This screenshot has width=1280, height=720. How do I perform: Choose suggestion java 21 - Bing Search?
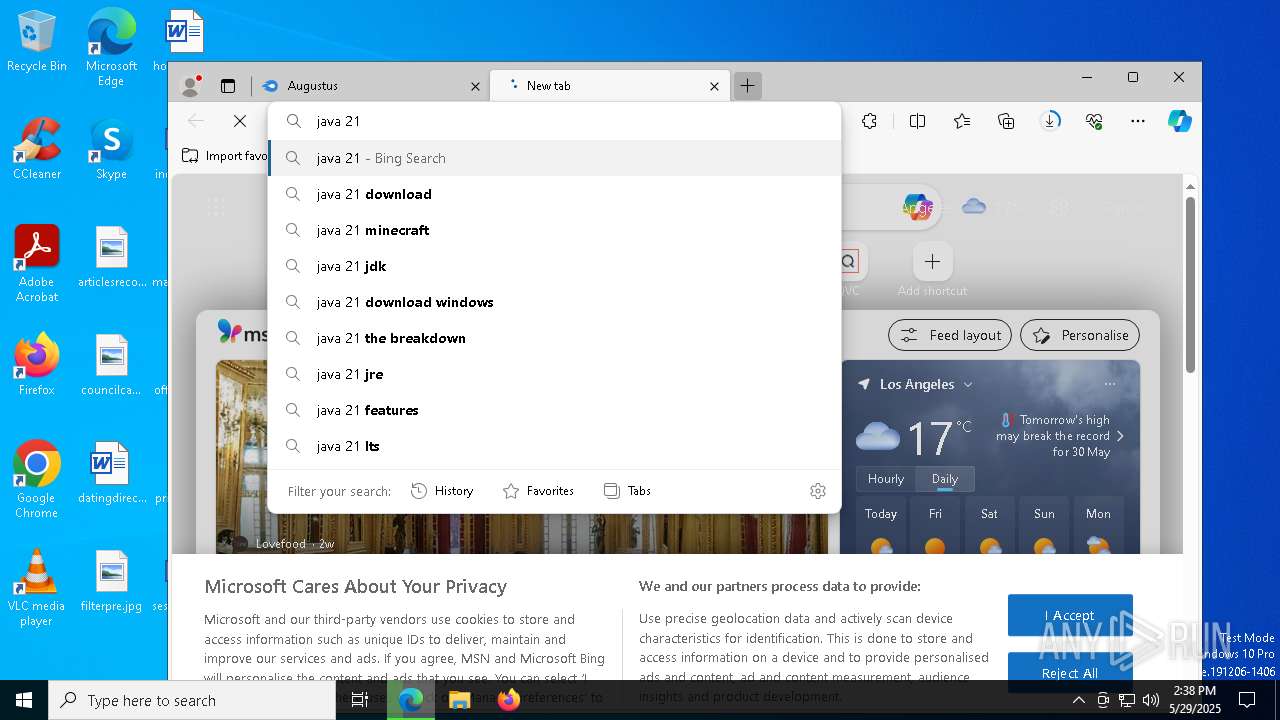[x=555, y=158]
